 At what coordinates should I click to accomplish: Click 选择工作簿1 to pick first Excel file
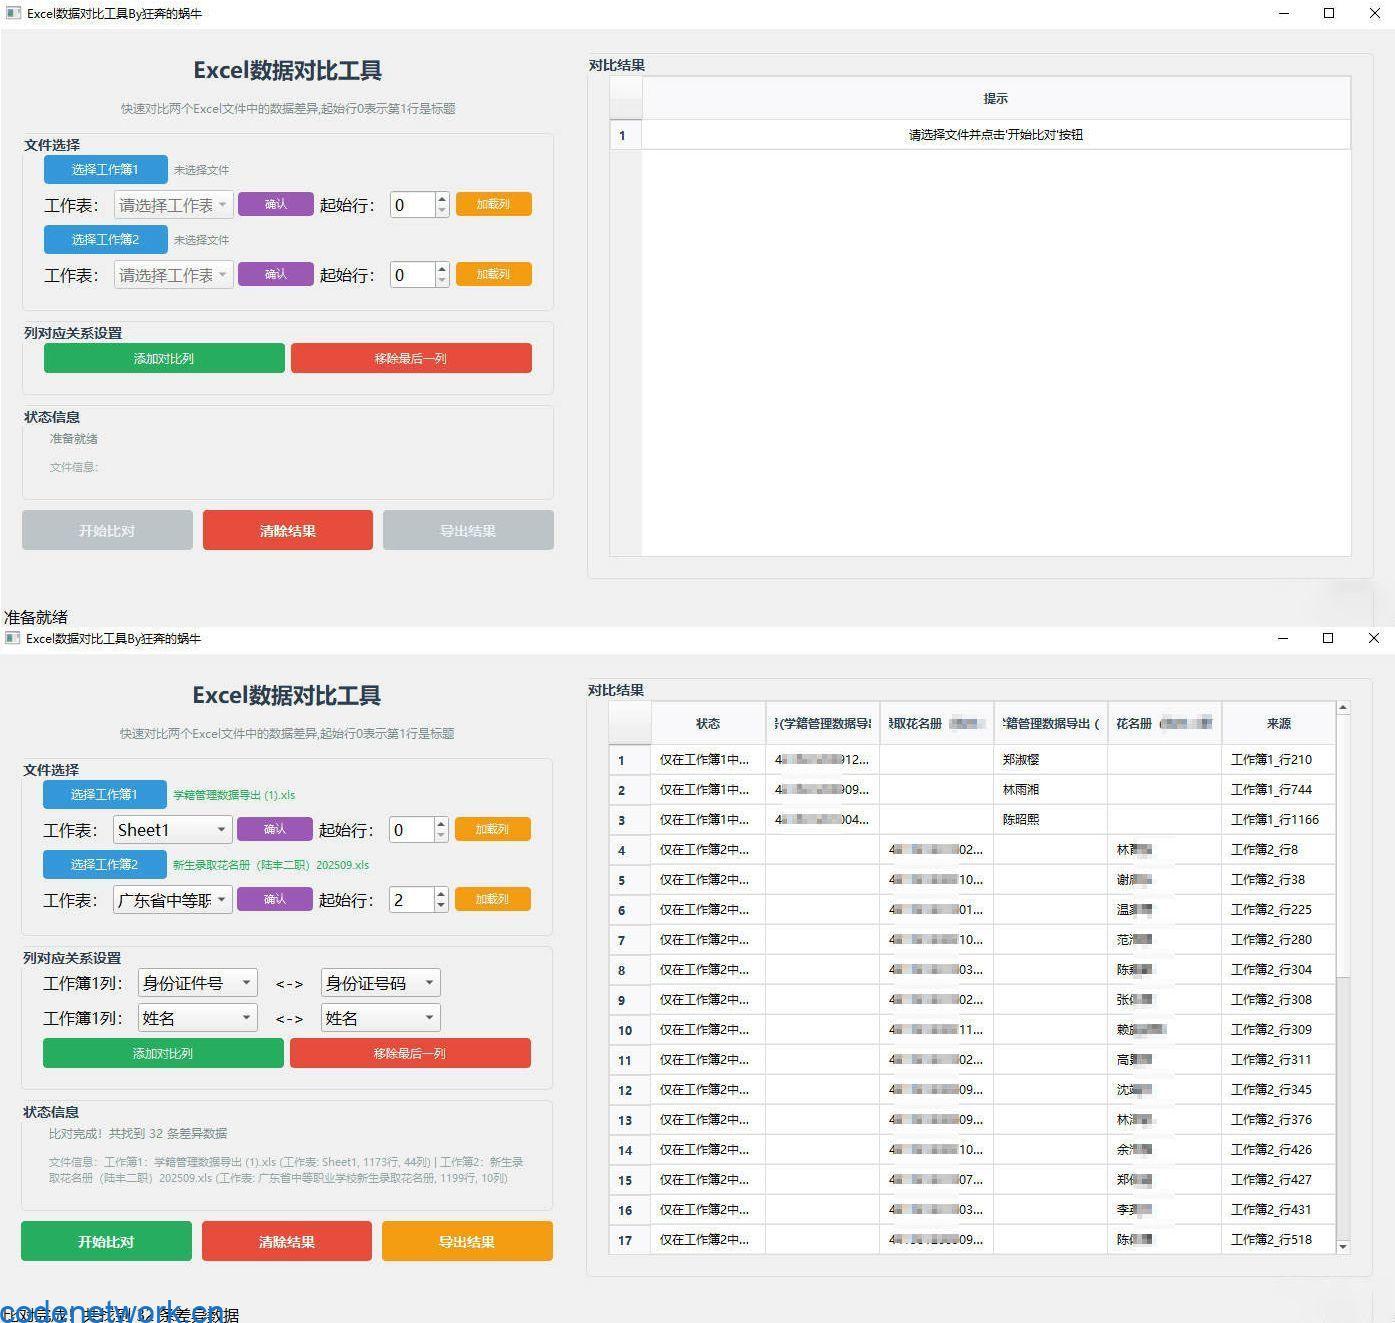pyautogui.click(x=104, y=794)
